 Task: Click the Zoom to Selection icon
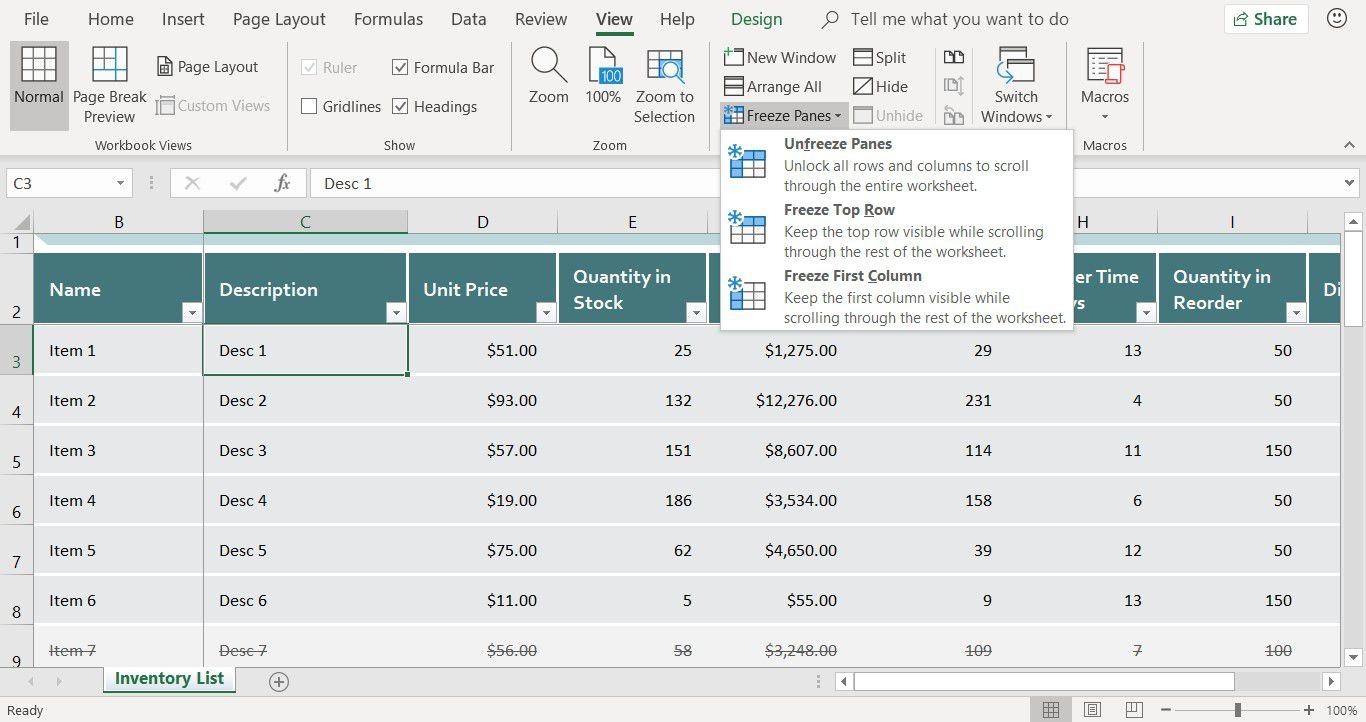[x=664, y=66]
